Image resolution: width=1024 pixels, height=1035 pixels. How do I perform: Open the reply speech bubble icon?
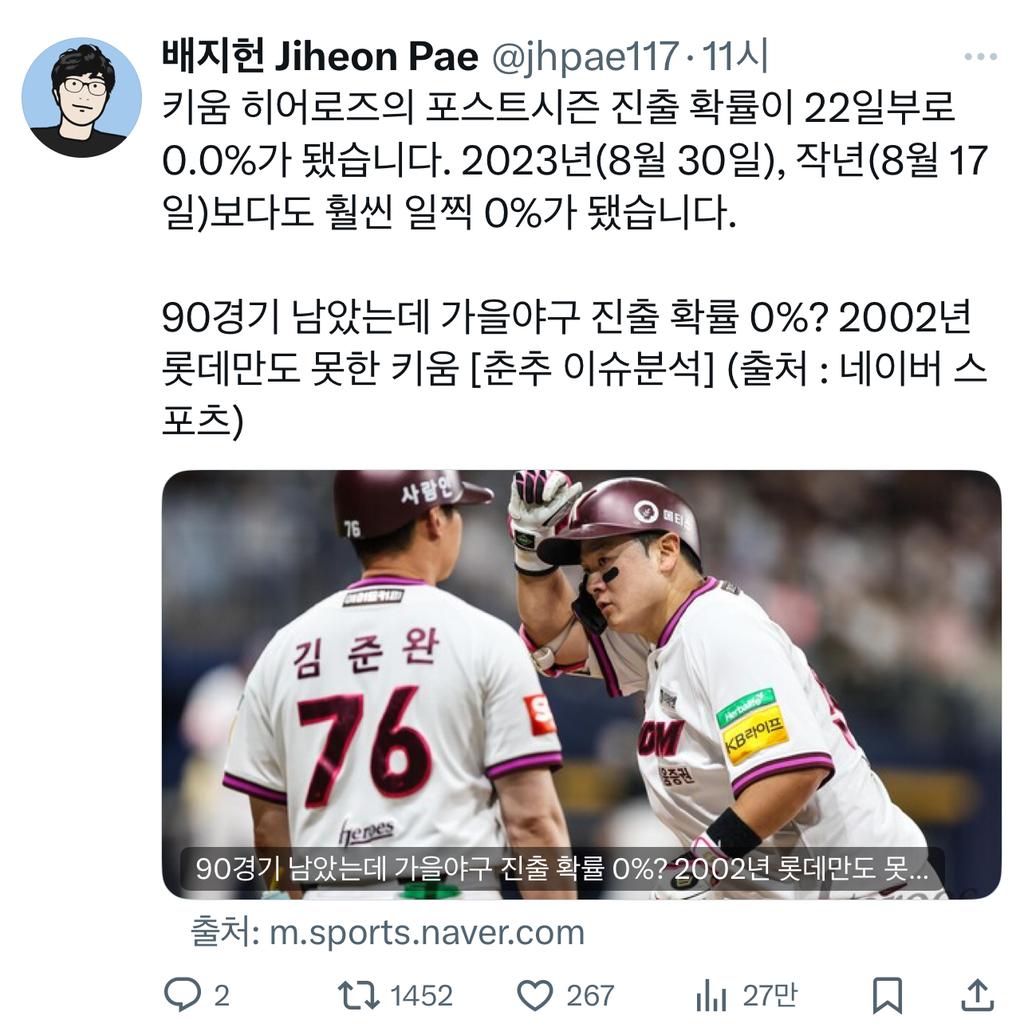pyautogui.click(x=182, y=995)
